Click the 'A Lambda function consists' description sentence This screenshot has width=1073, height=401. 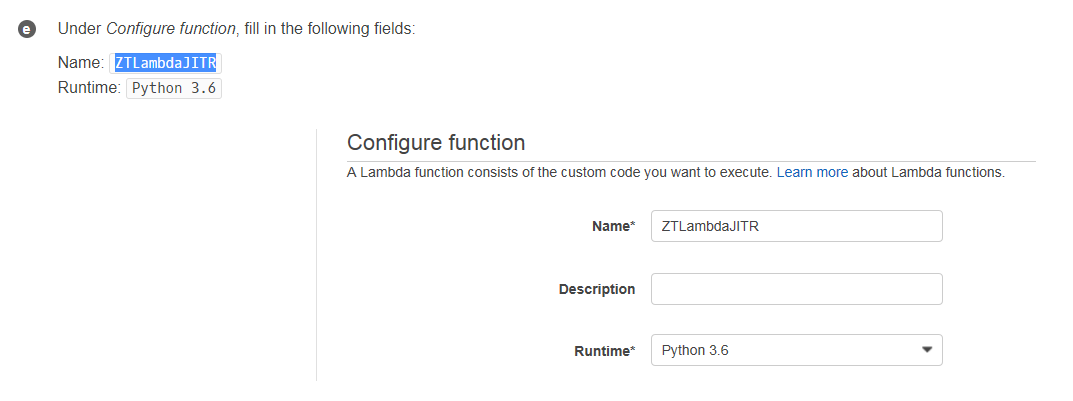point(560,172)
